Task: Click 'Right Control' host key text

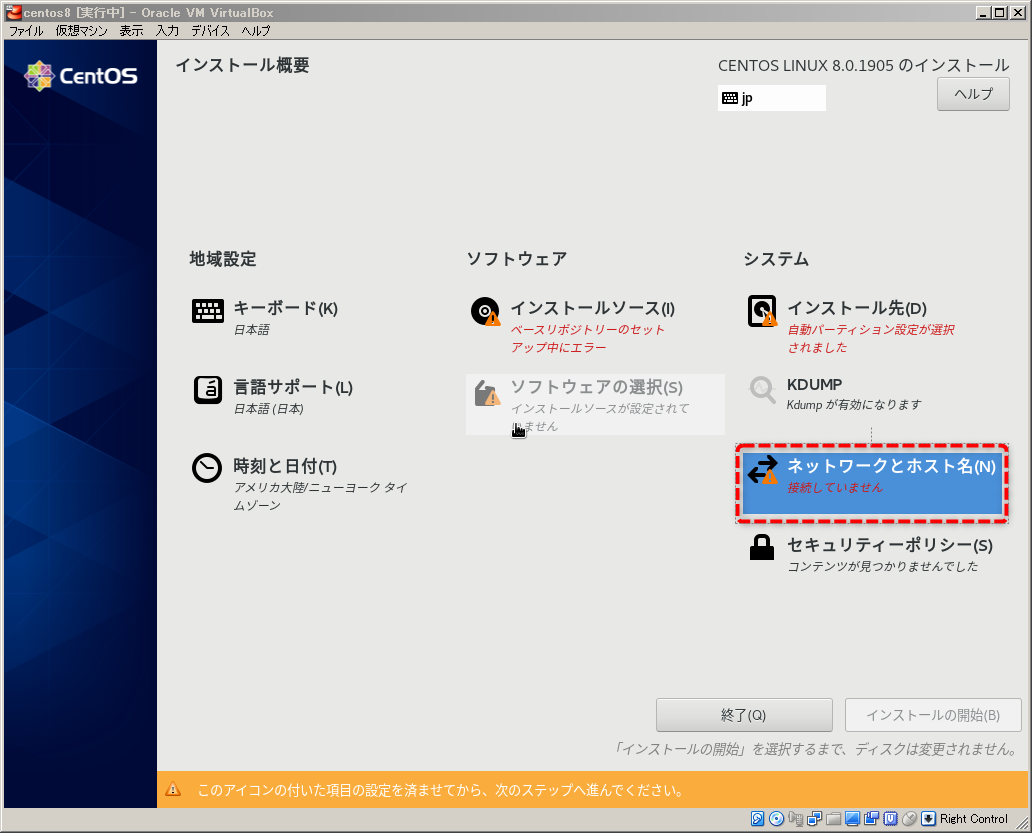Action: click(973, 819)
